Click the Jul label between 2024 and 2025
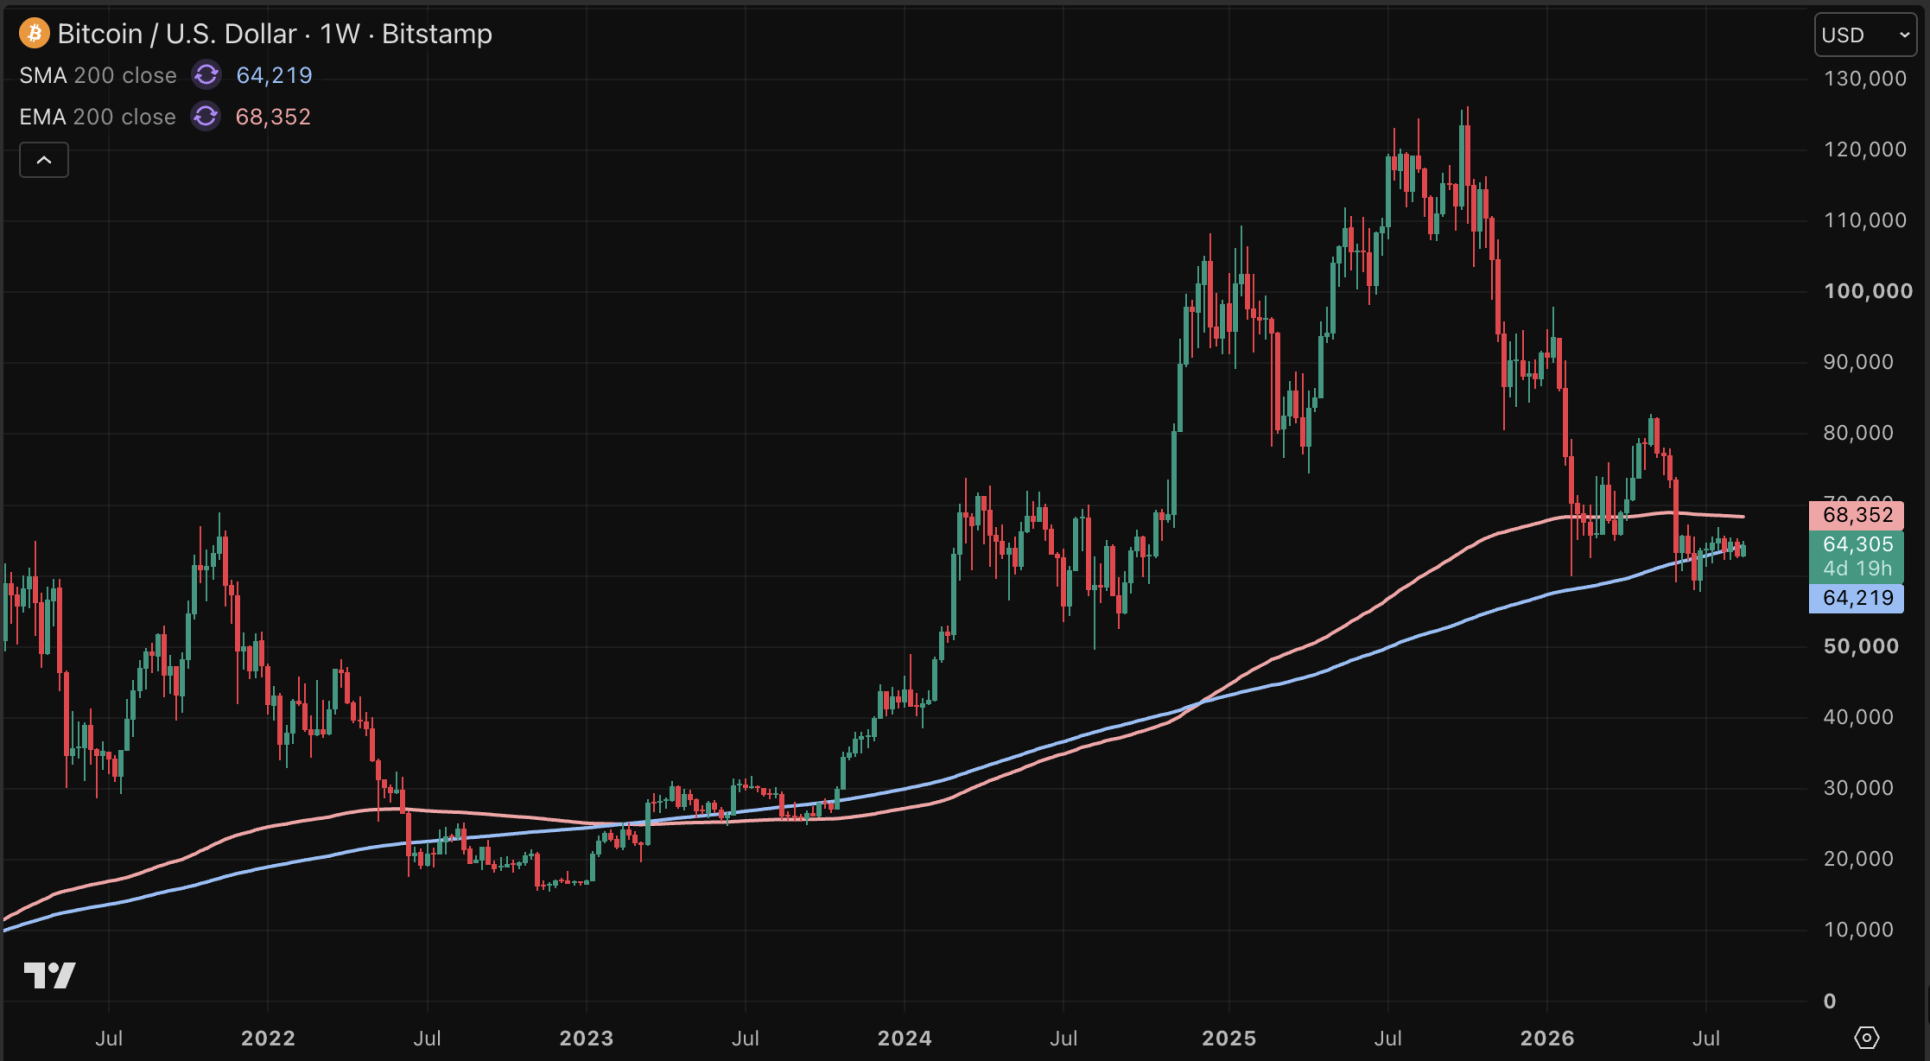 tap(1064, 1038)
